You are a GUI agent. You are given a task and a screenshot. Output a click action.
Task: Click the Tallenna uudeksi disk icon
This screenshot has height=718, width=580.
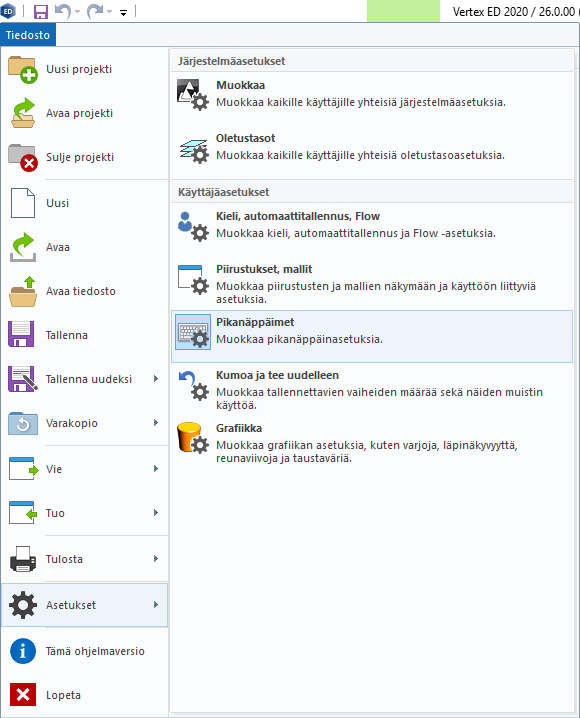pyautogui.click(x=22, y=379)
